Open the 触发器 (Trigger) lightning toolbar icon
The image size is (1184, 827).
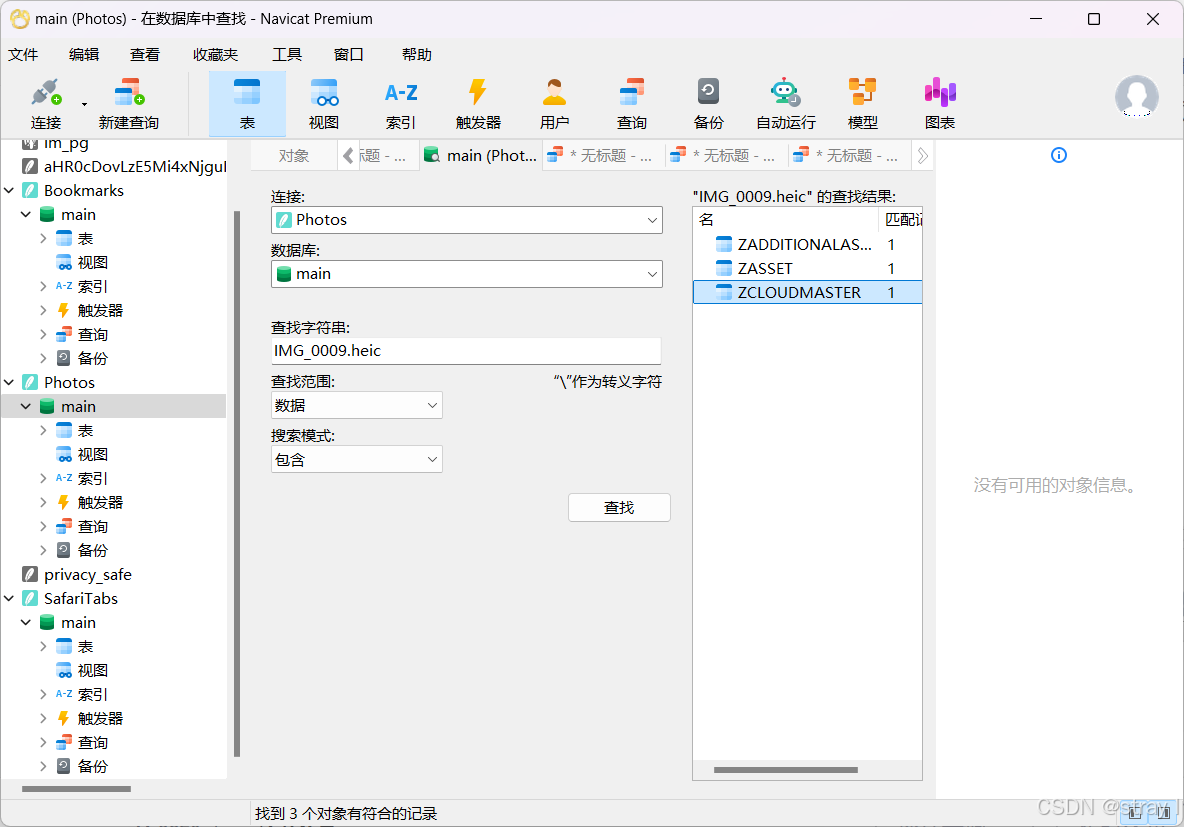coord(478,103)
